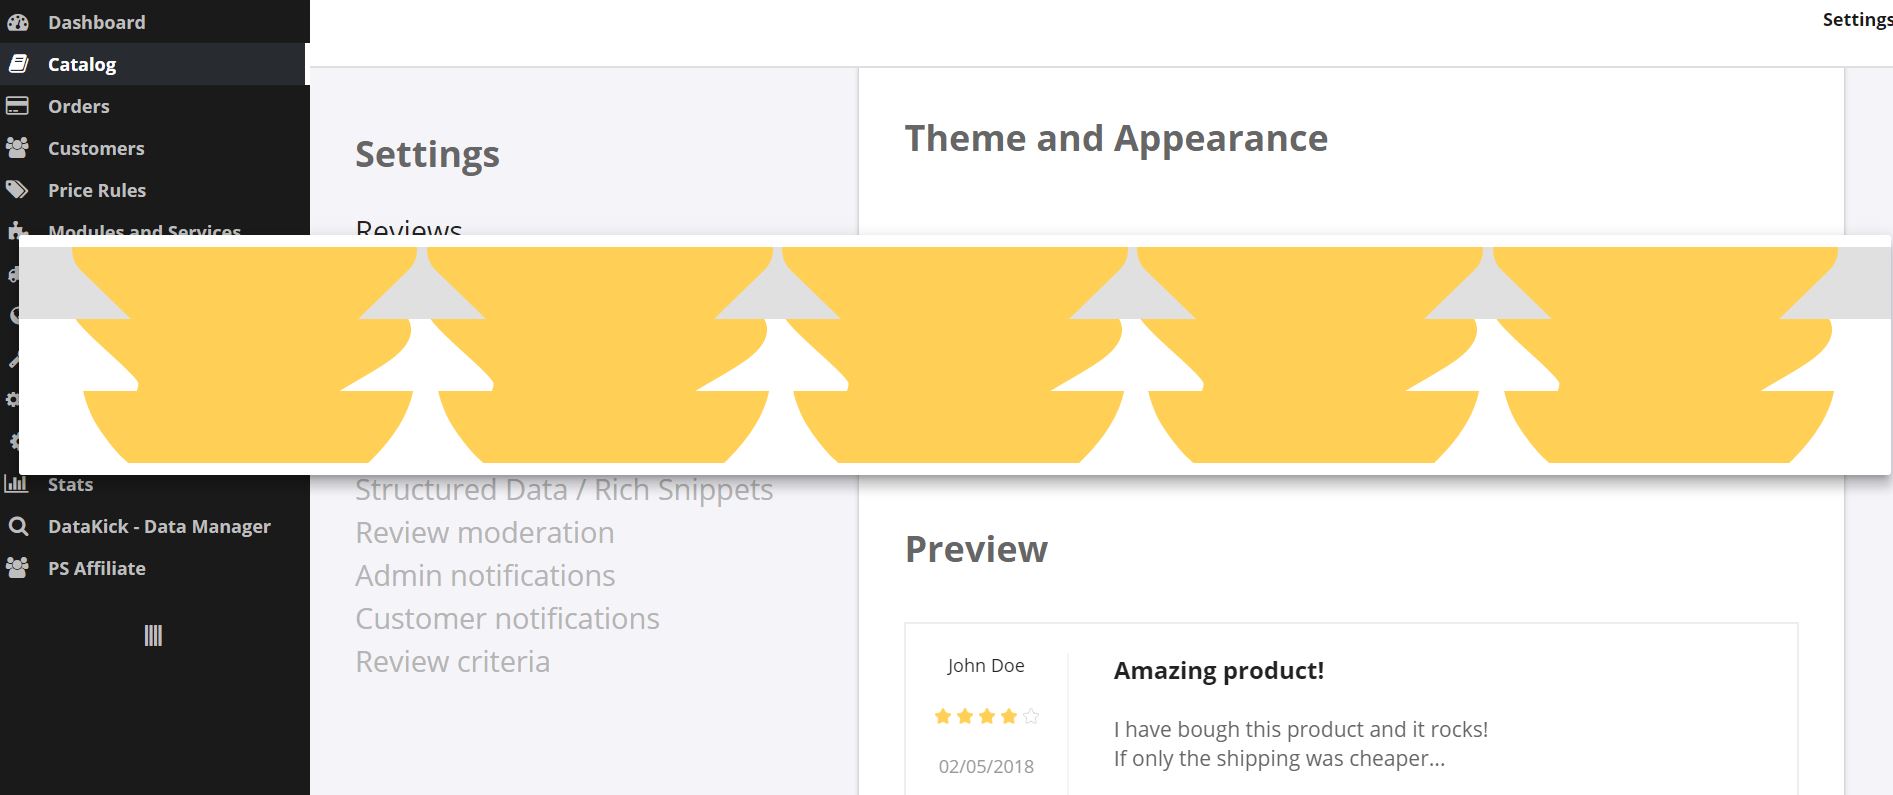
Task: Click the Catalog book icon
Action: [x=18, y=64]
